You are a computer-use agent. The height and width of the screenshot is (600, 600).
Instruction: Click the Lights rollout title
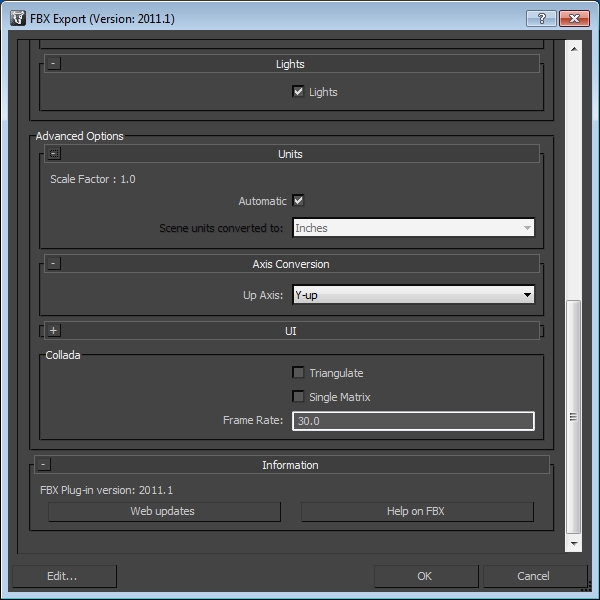pos(290,64)
